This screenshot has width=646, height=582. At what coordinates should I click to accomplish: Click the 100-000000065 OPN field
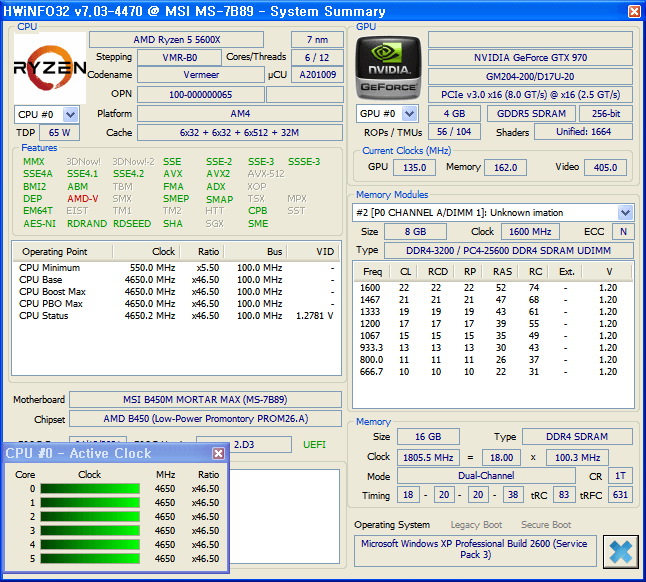pyautogui.click(x=201, y=95)
